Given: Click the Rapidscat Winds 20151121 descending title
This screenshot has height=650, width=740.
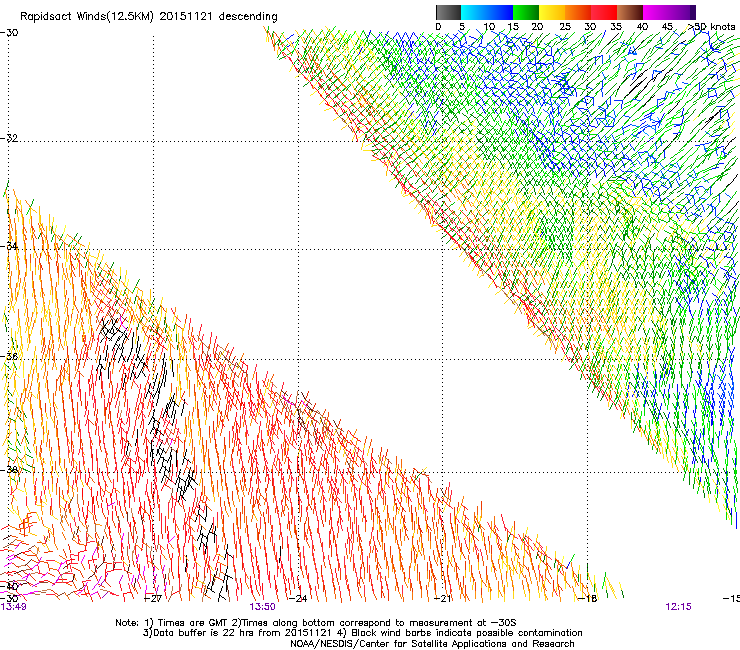Looking at the screenshot, I should click(x=149, y=17).
